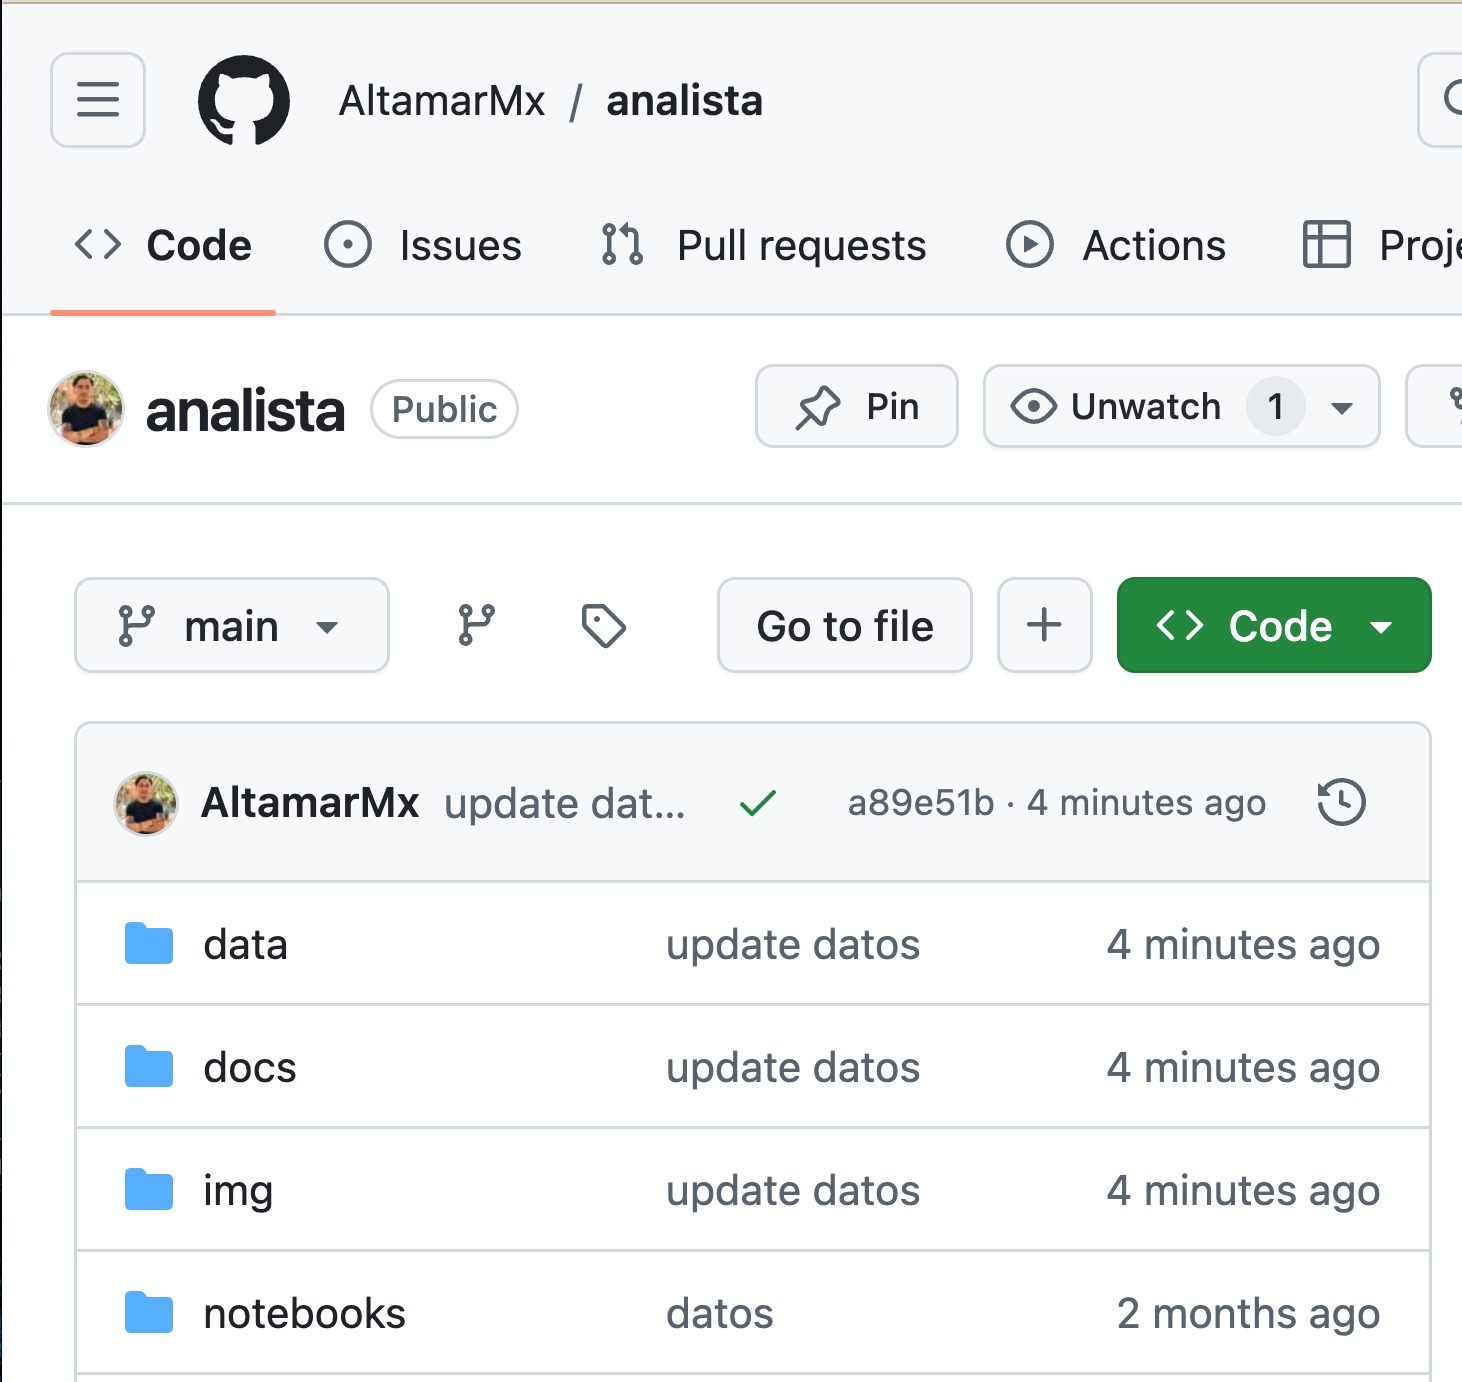
Task: Open the notebooks folder
Action: coord(304,1313)
